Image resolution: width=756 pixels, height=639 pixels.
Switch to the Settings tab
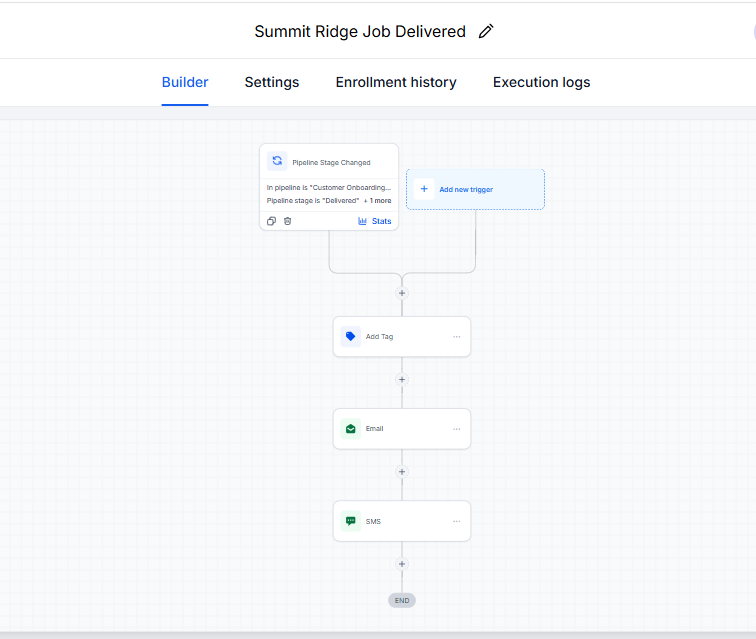click(272, 82)
